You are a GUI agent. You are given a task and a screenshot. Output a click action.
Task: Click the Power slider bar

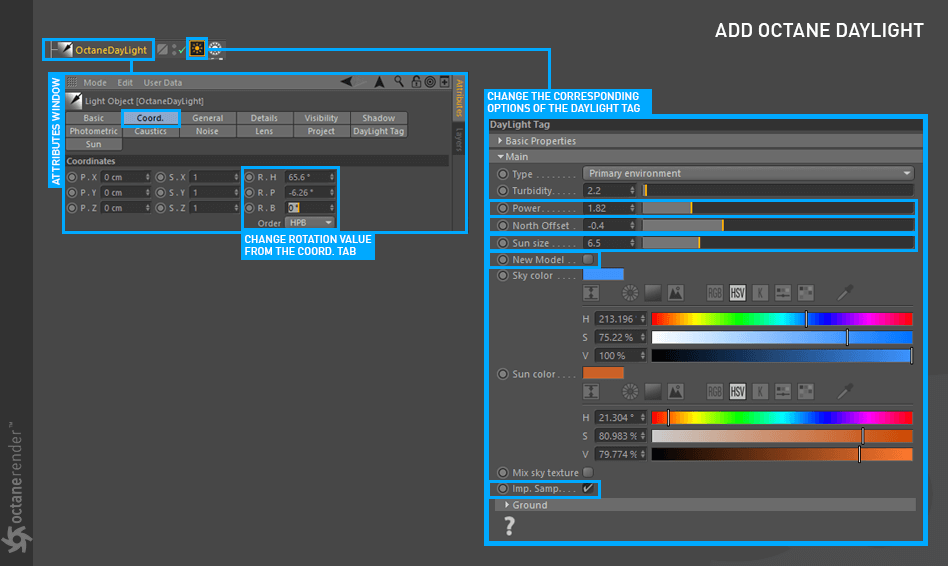[x=778, y=208]
